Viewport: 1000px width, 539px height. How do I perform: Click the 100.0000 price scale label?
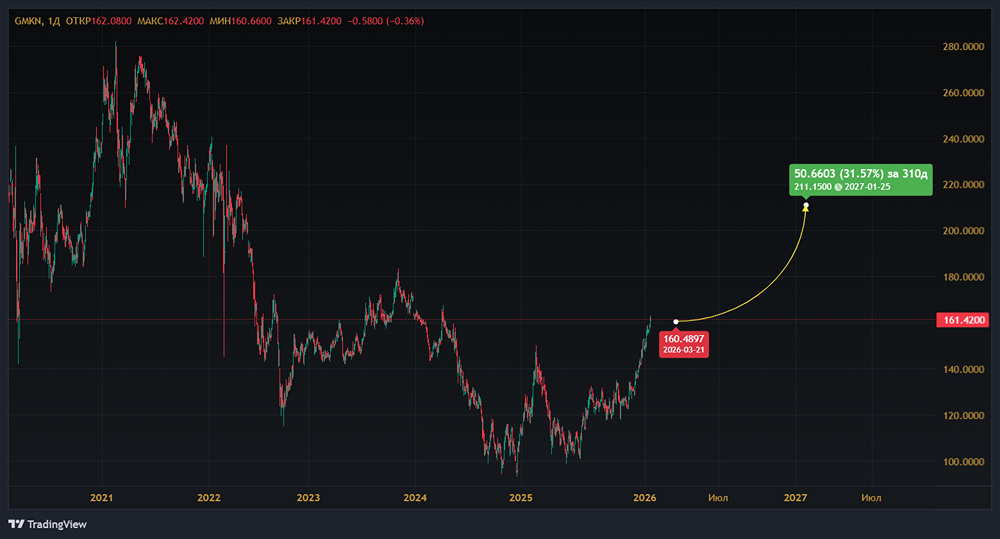click(963, 462)
